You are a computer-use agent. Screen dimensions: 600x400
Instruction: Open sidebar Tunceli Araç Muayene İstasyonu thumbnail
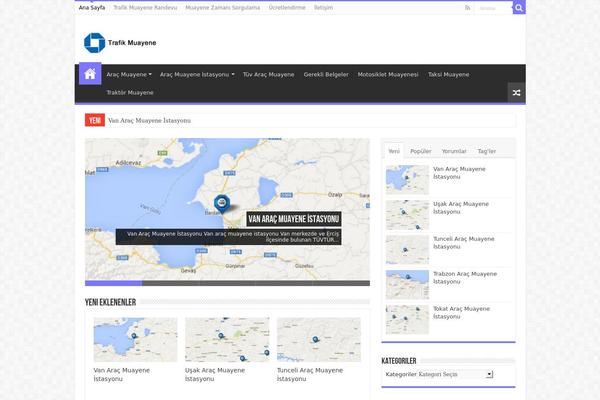(x=407, y=250)
